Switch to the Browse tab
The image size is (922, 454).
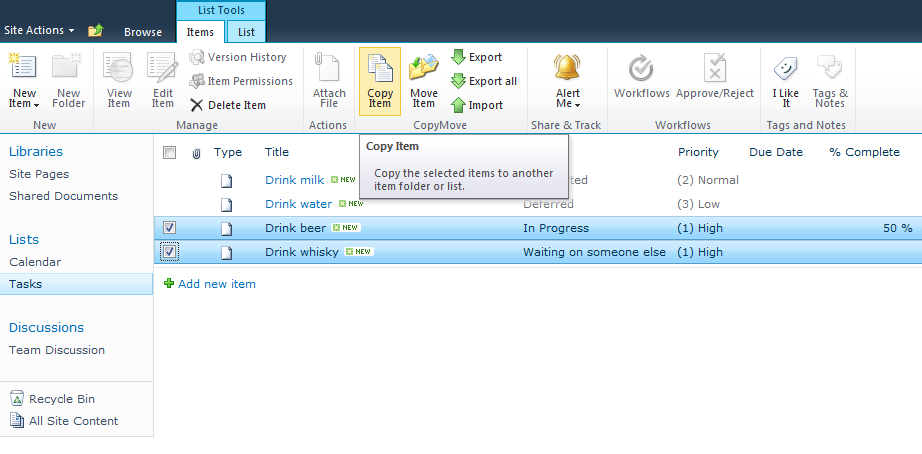tap(143, 32)
